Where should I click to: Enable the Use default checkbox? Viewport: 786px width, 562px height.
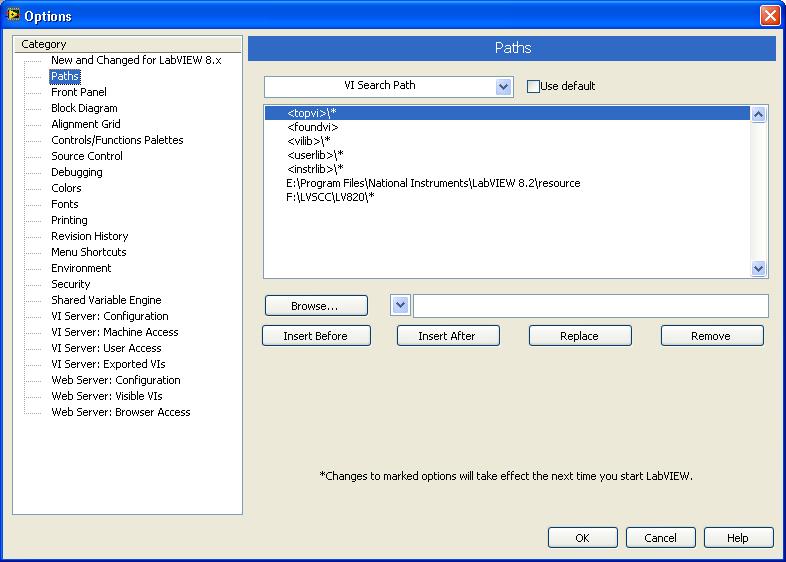[x=533, y=86]
